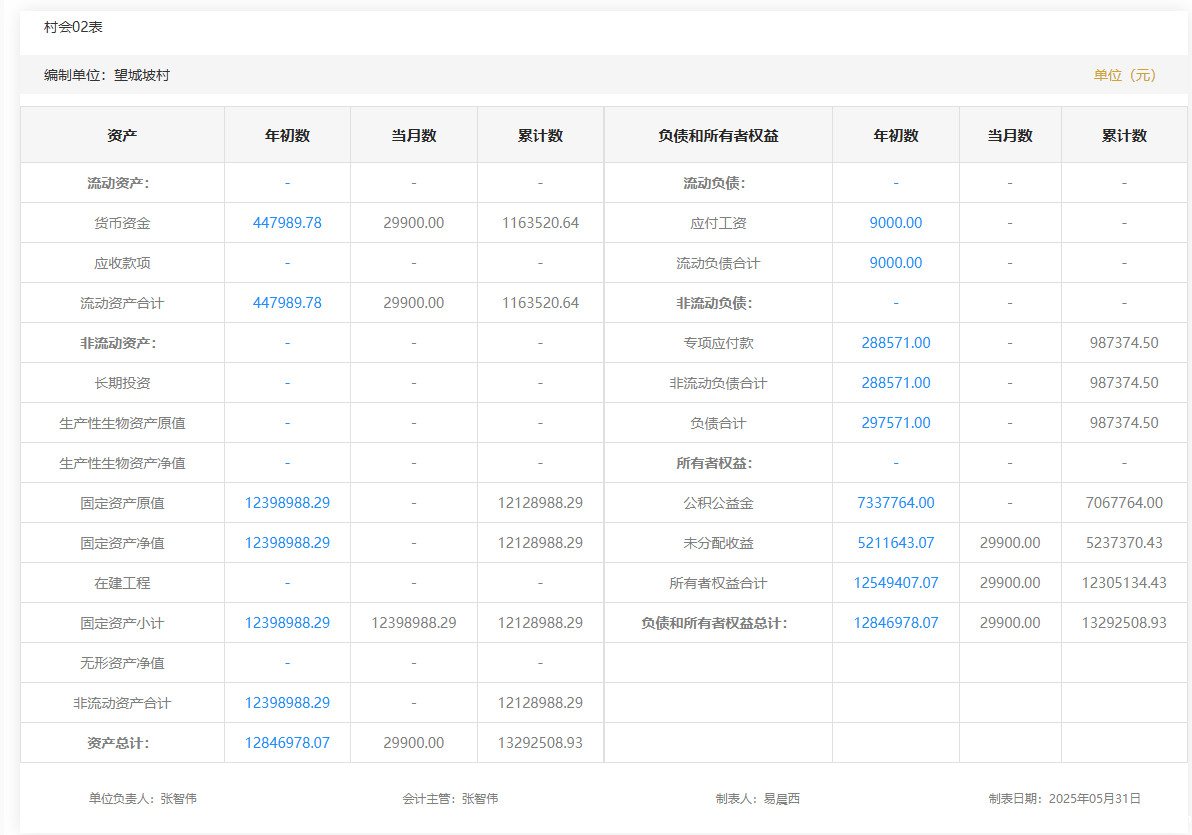Open 固定资产原值 年初数 amount link
The height and width of the screenshot is (835, 1192).
click(287, 503)
